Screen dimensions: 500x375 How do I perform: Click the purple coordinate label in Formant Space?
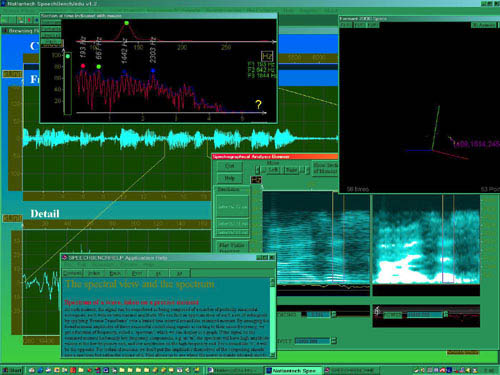[x=477, y=144]
